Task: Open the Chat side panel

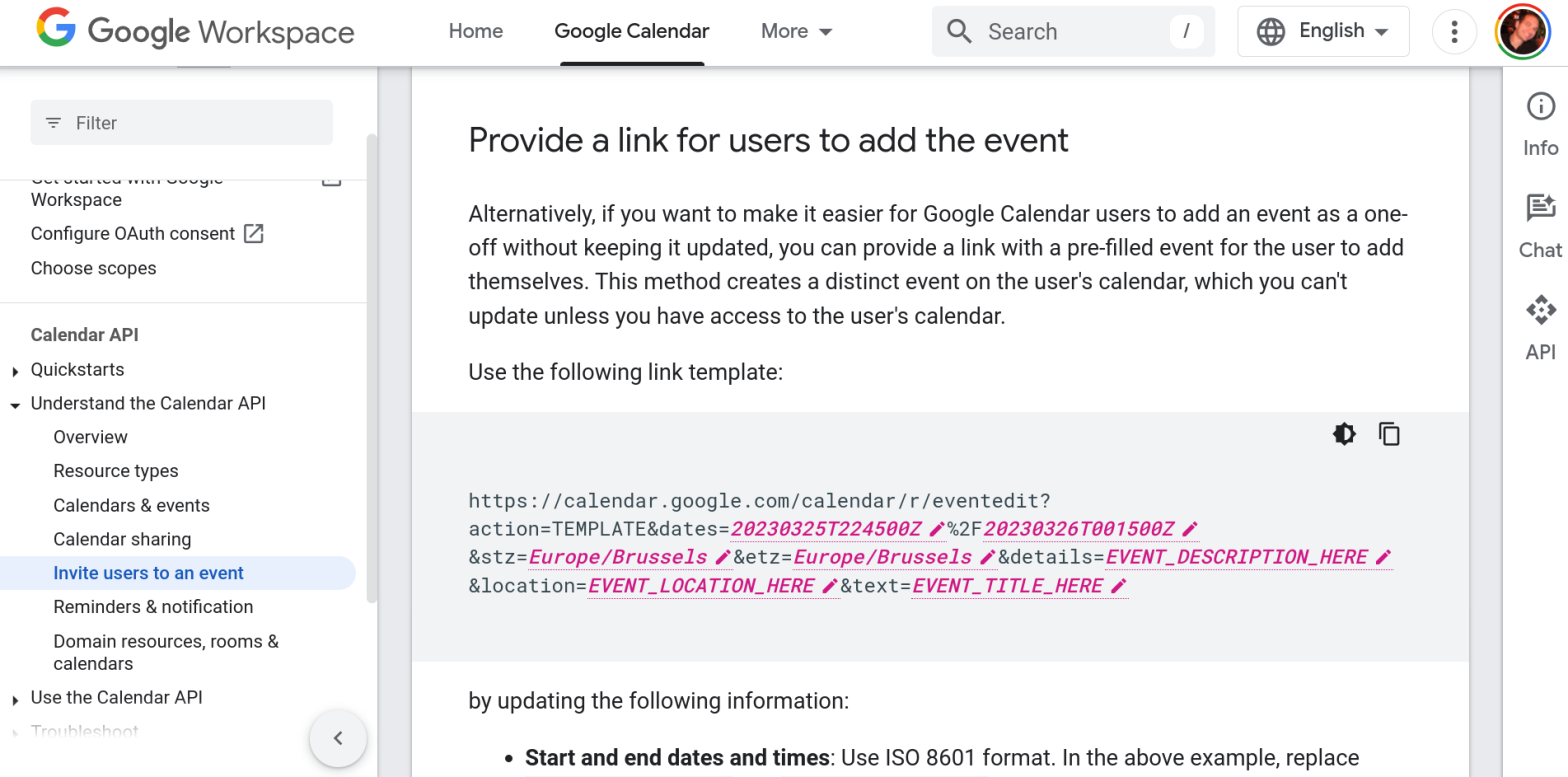Action: pyautogui.click(x=1540, y=226)
